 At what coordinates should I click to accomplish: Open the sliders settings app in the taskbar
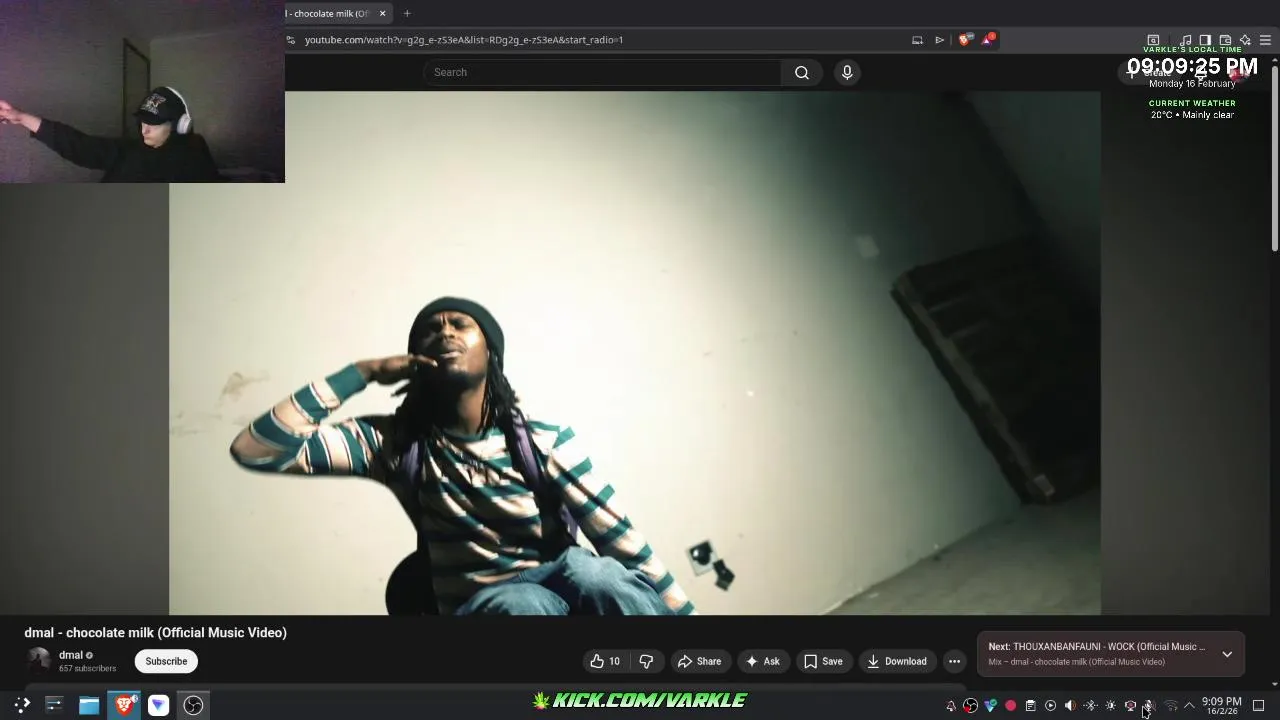click(54, 705)
